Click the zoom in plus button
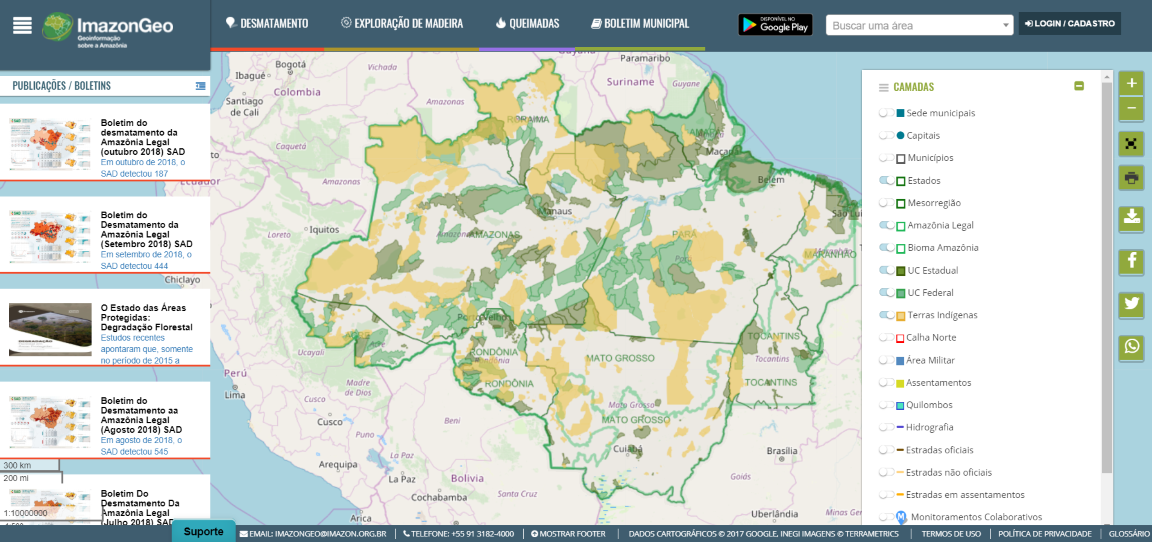The height and width of the screenshot is (542, 1152). 1131,83
